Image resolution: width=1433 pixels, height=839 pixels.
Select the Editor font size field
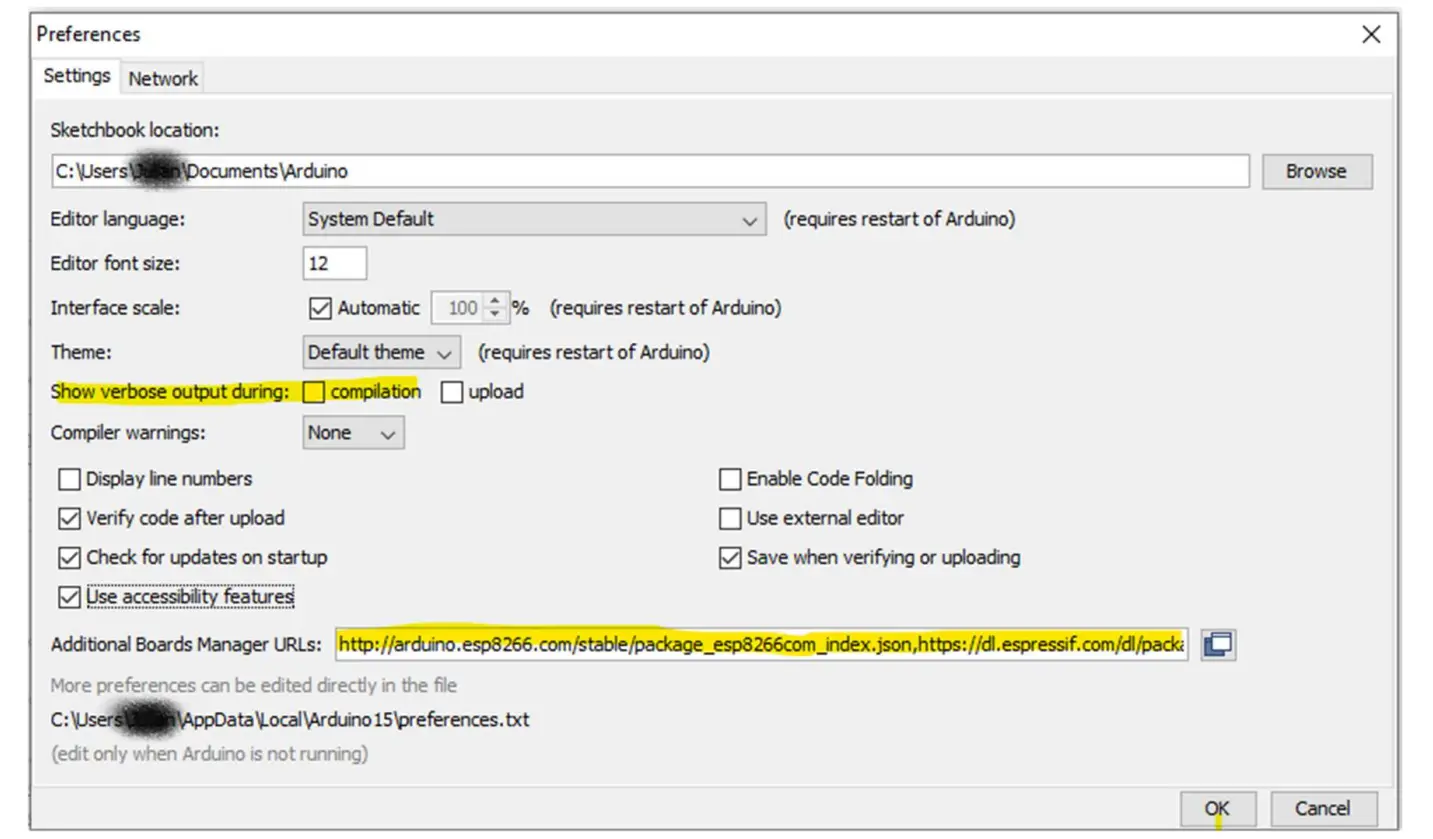coord(334,263)
